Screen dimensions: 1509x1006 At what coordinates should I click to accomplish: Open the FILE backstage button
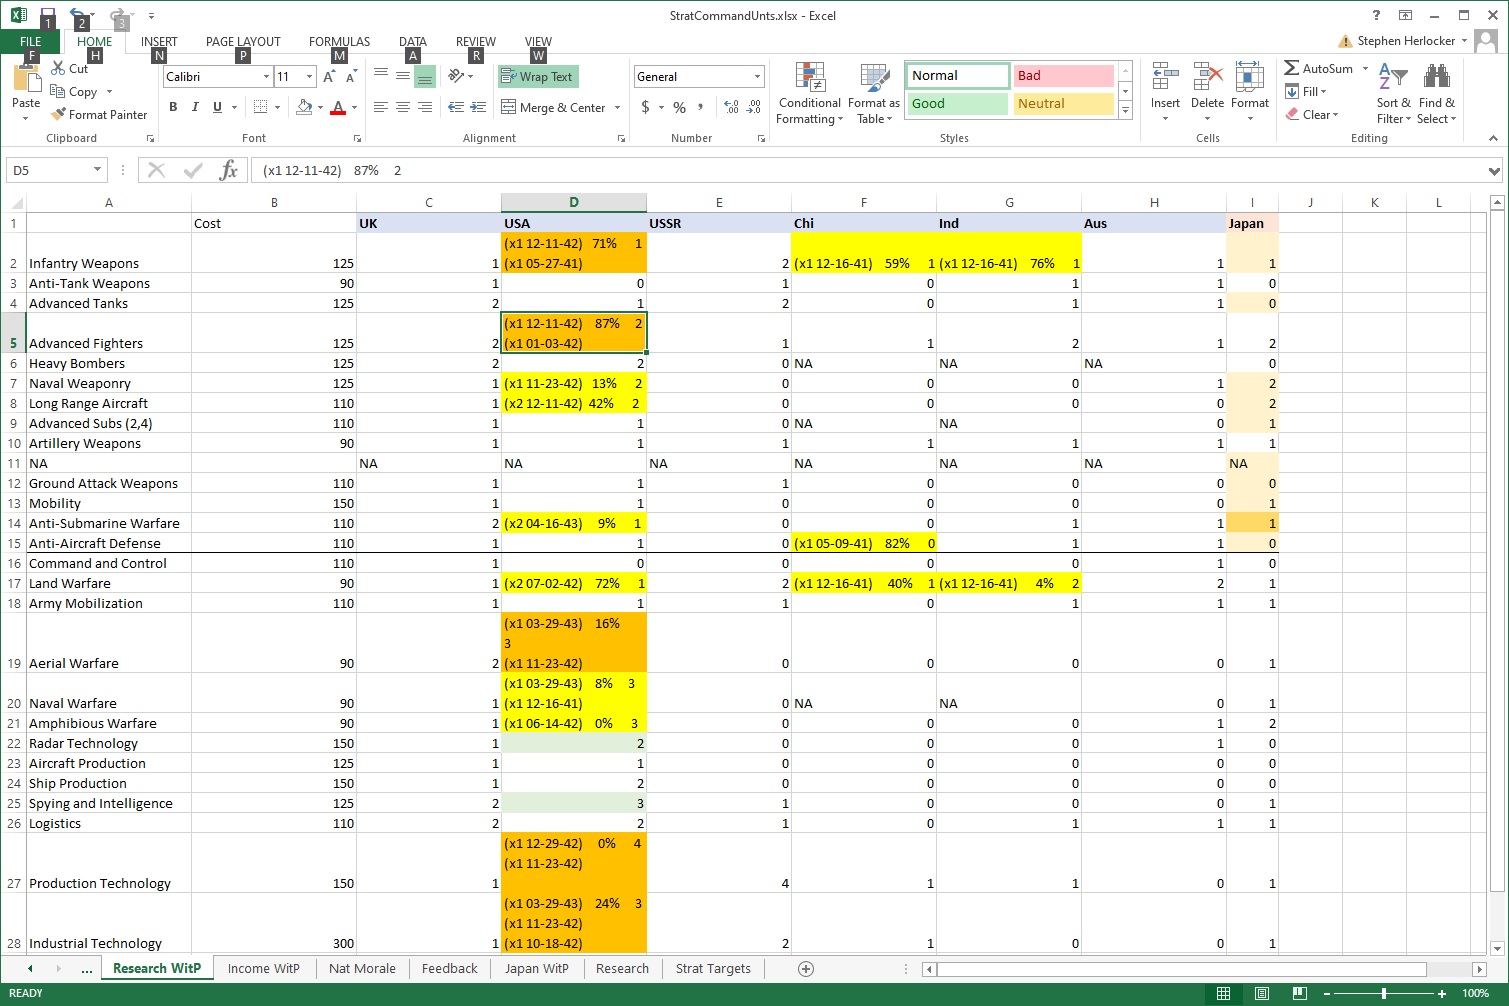click(31, 42)
